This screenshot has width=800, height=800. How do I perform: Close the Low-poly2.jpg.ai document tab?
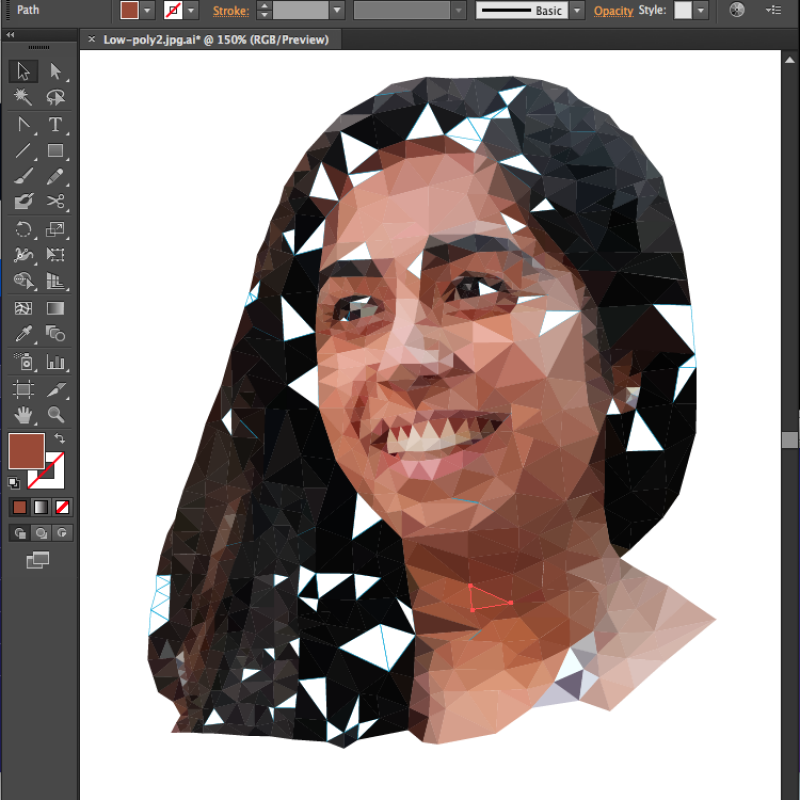tap(92, 39)
